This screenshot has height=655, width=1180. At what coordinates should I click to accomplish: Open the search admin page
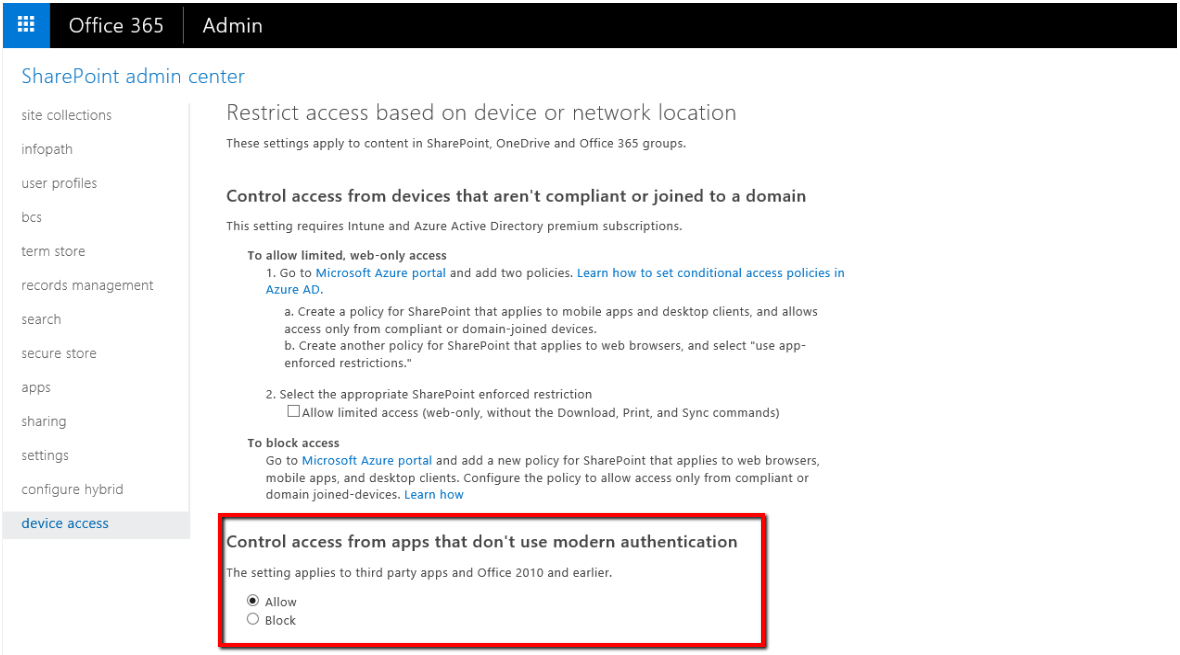41,319
